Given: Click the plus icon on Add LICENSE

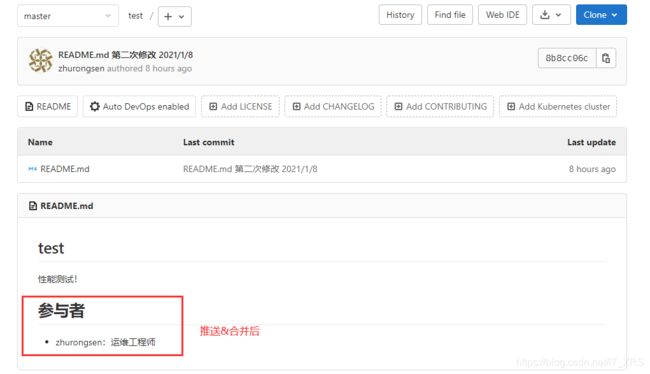Looking at the screenshot, I should pos(213,107).
